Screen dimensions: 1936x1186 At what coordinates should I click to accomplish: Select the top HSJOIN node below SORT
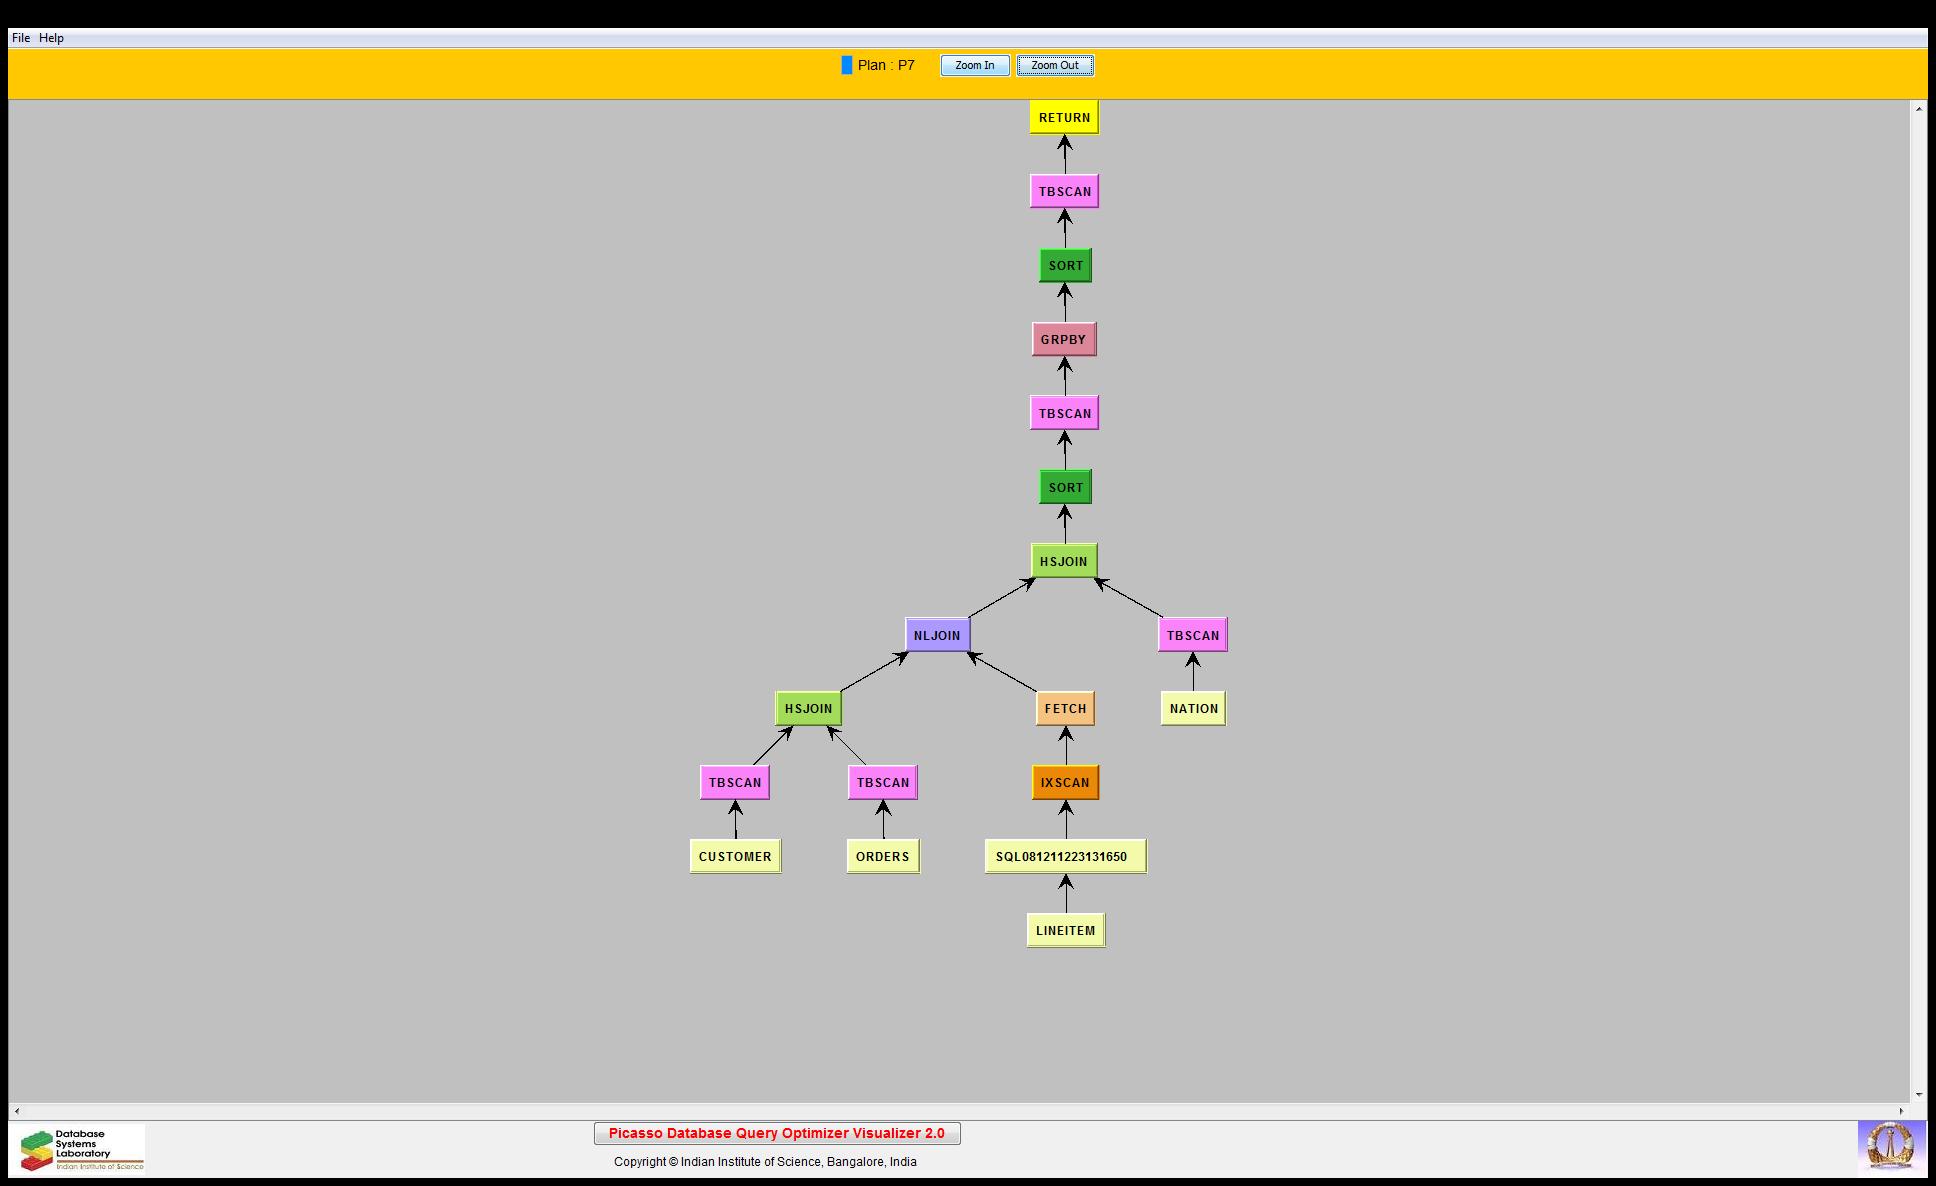click(1063, 561)
